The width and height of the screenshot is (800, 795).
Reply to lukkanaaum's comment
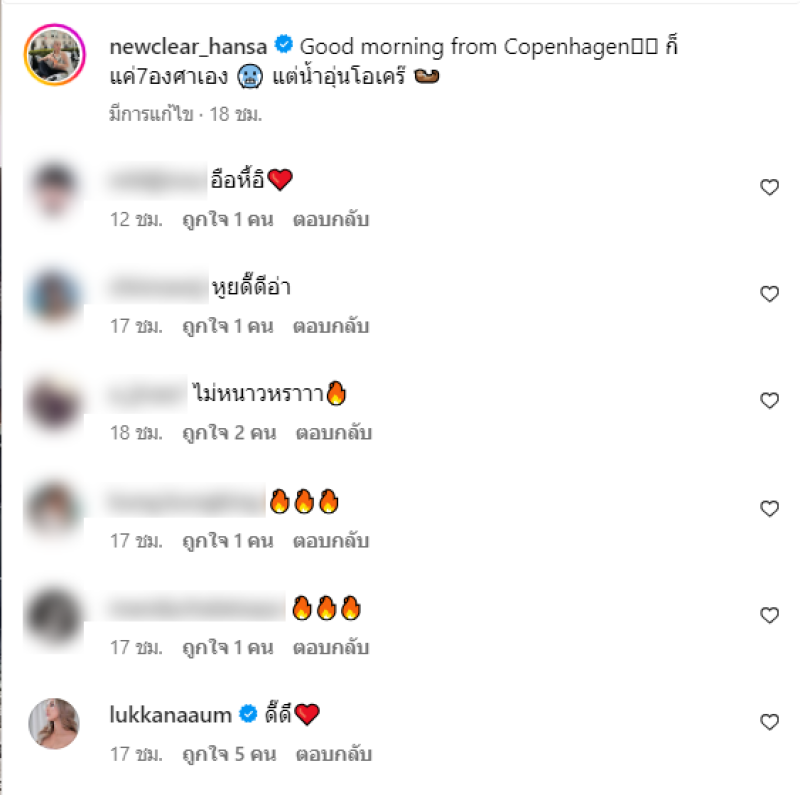(x=334, y=754)
